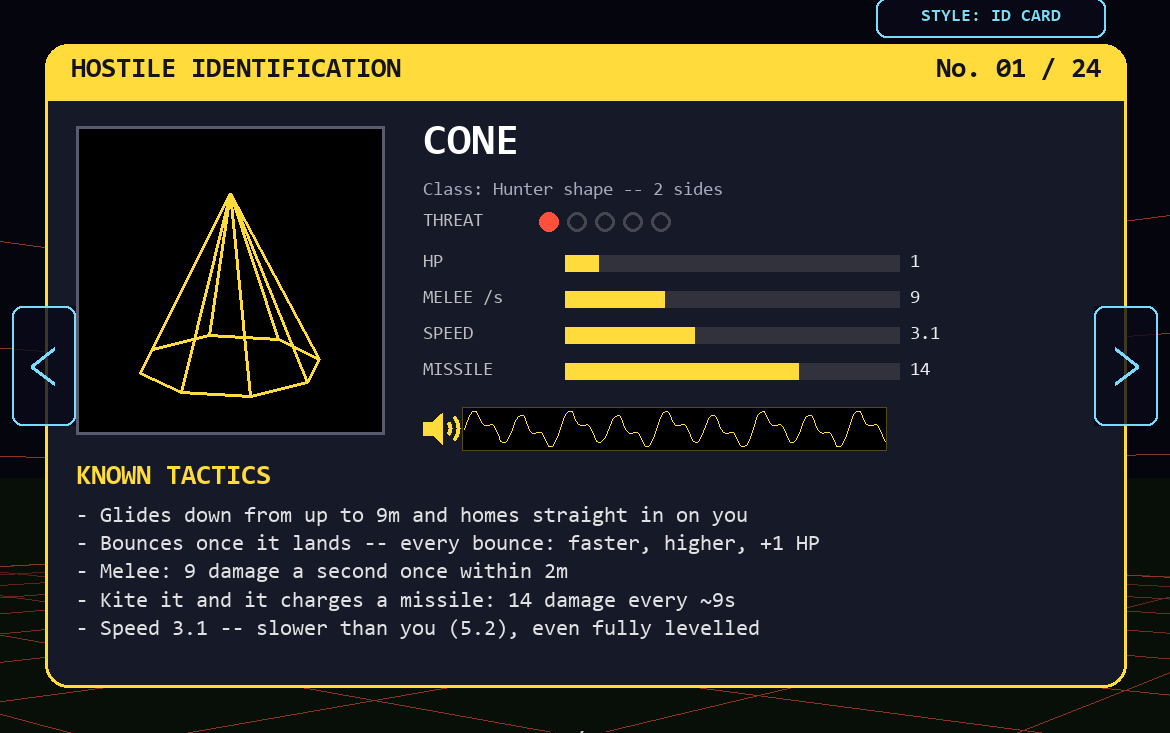Click the 'Glides down from up to 9m' line
The width and height of the screenshot is (1170, 733).
(x=412, y=515)
